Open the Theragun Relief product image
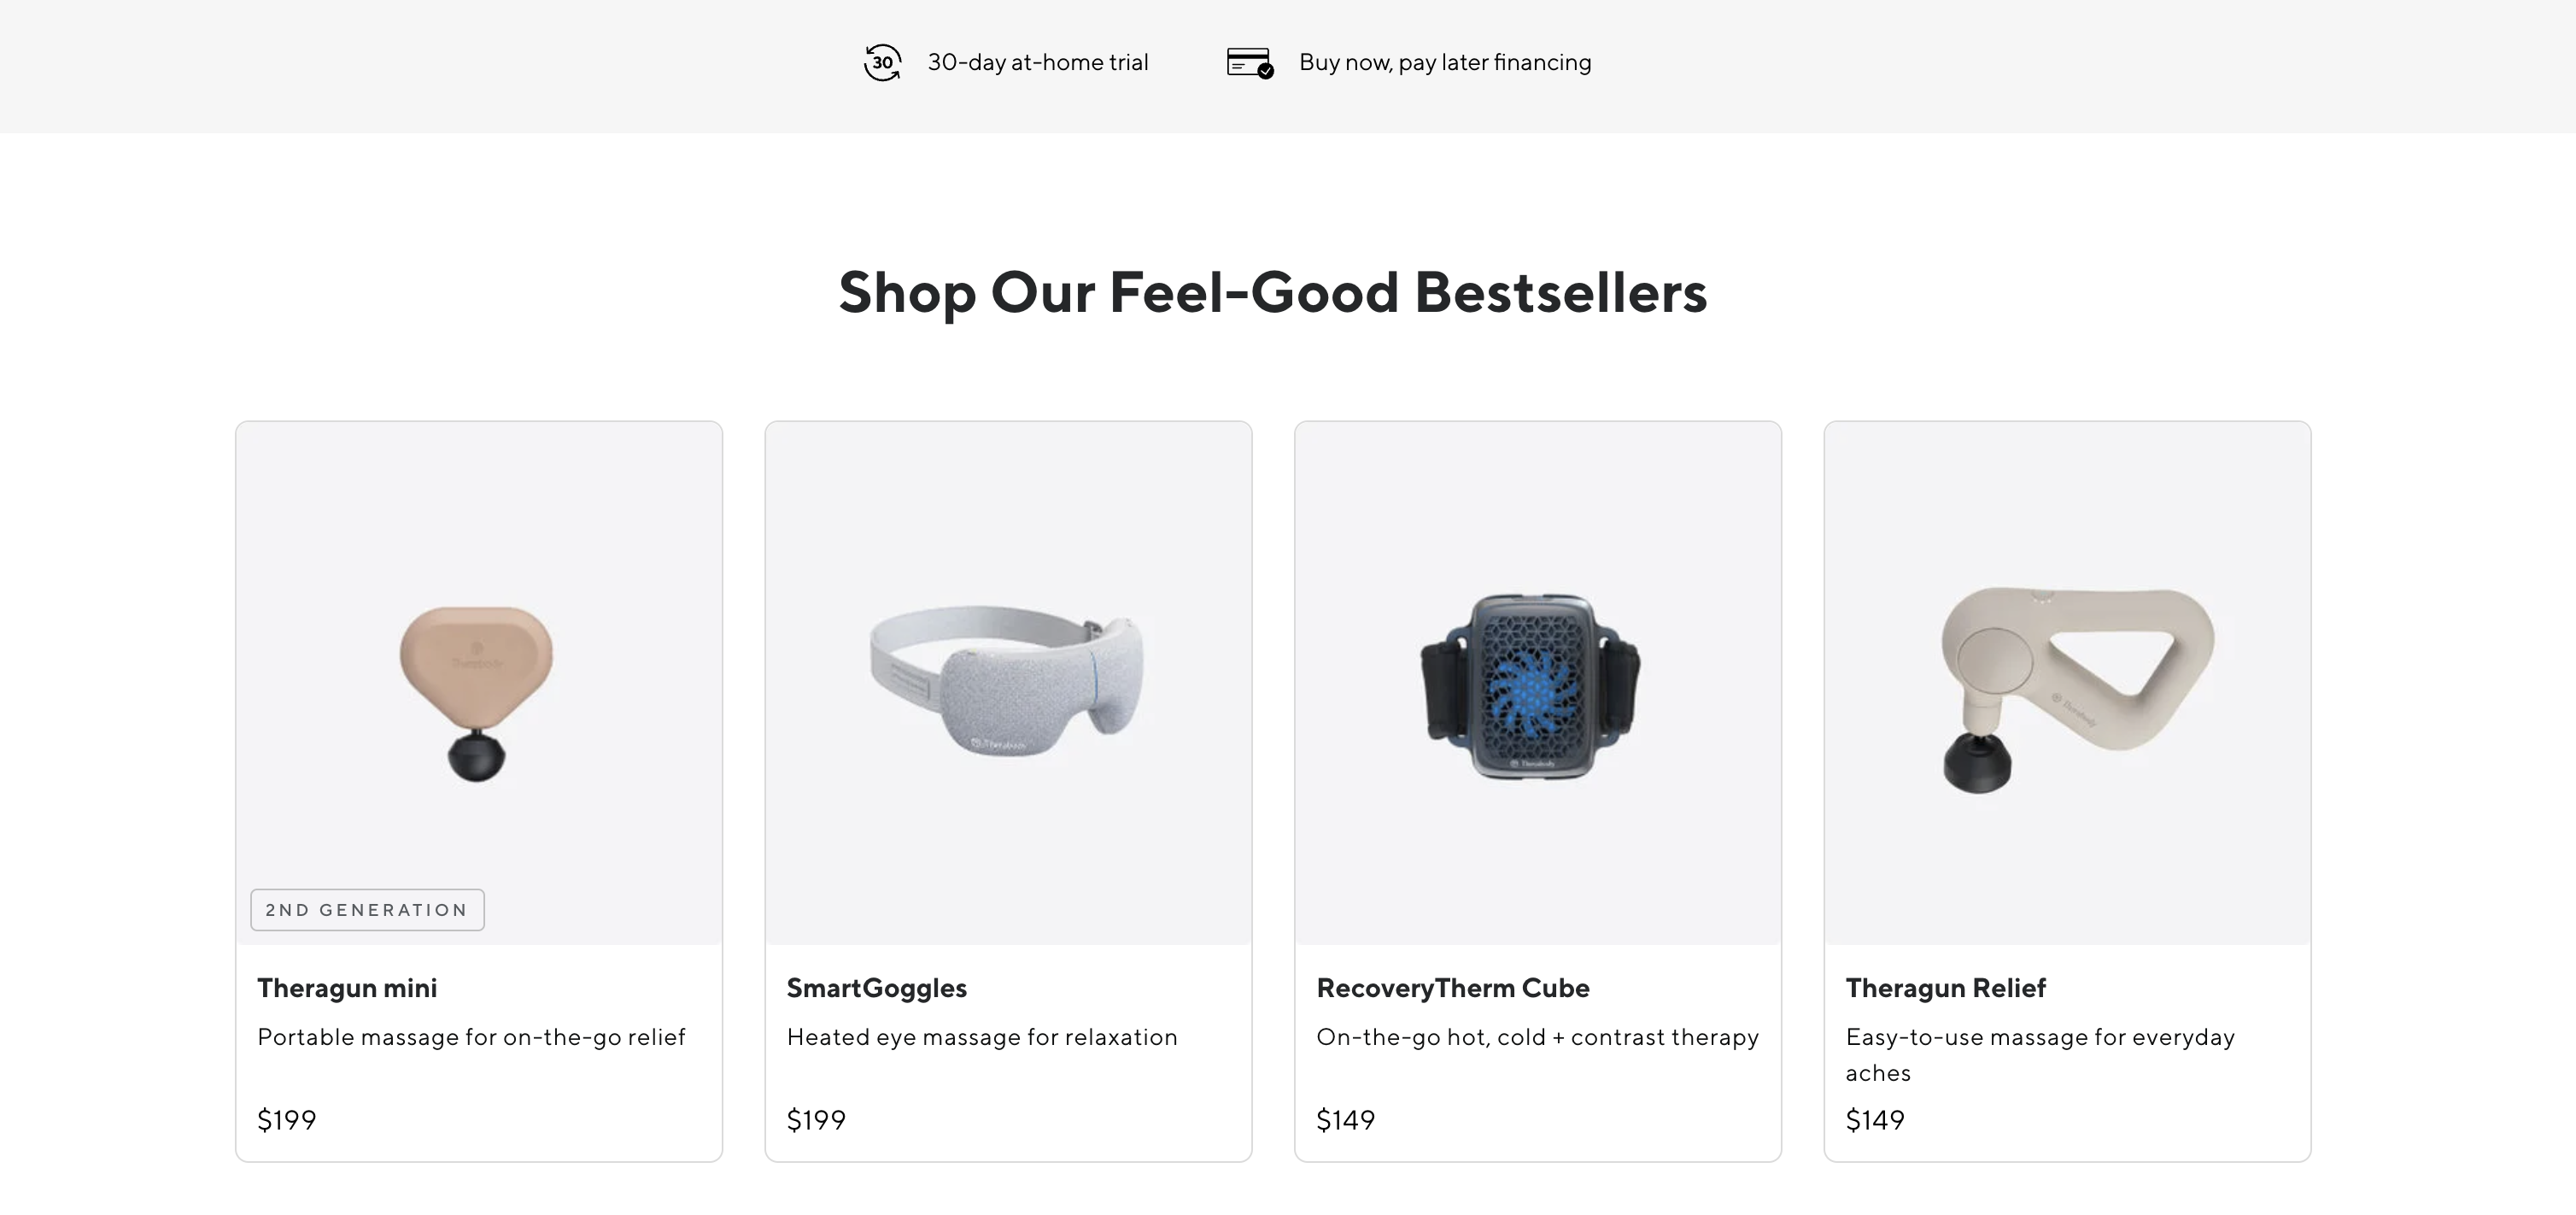2576x1215 pixels. click(2067, 683)
